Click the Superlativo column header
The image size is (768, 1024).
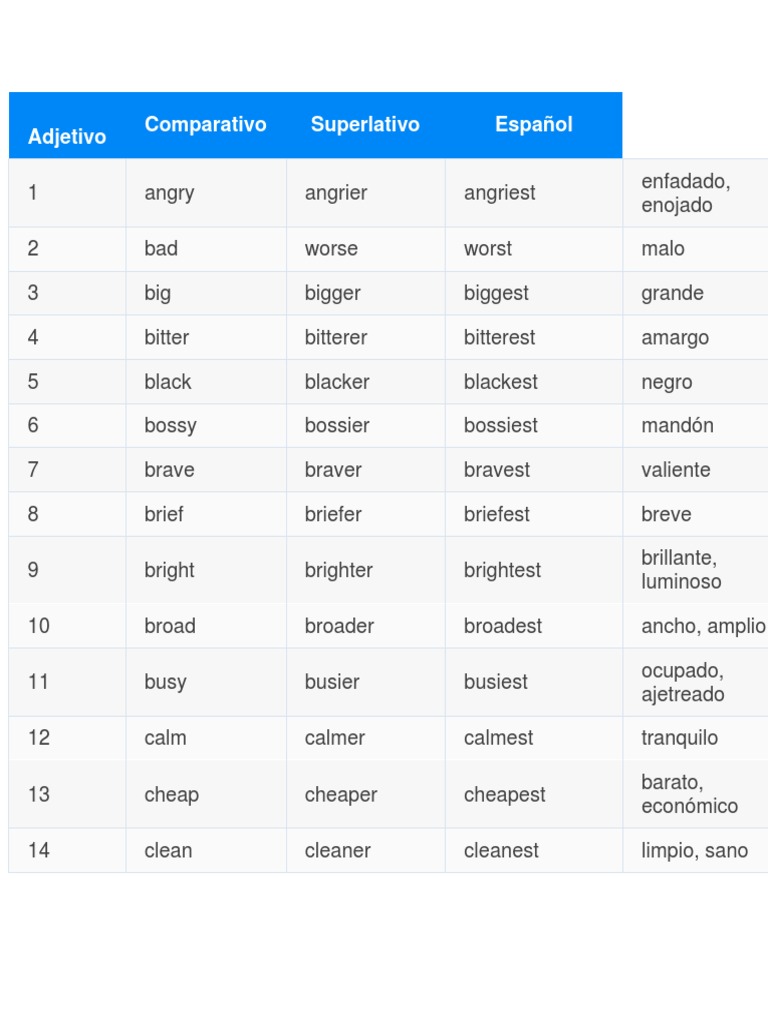(365, 125)
